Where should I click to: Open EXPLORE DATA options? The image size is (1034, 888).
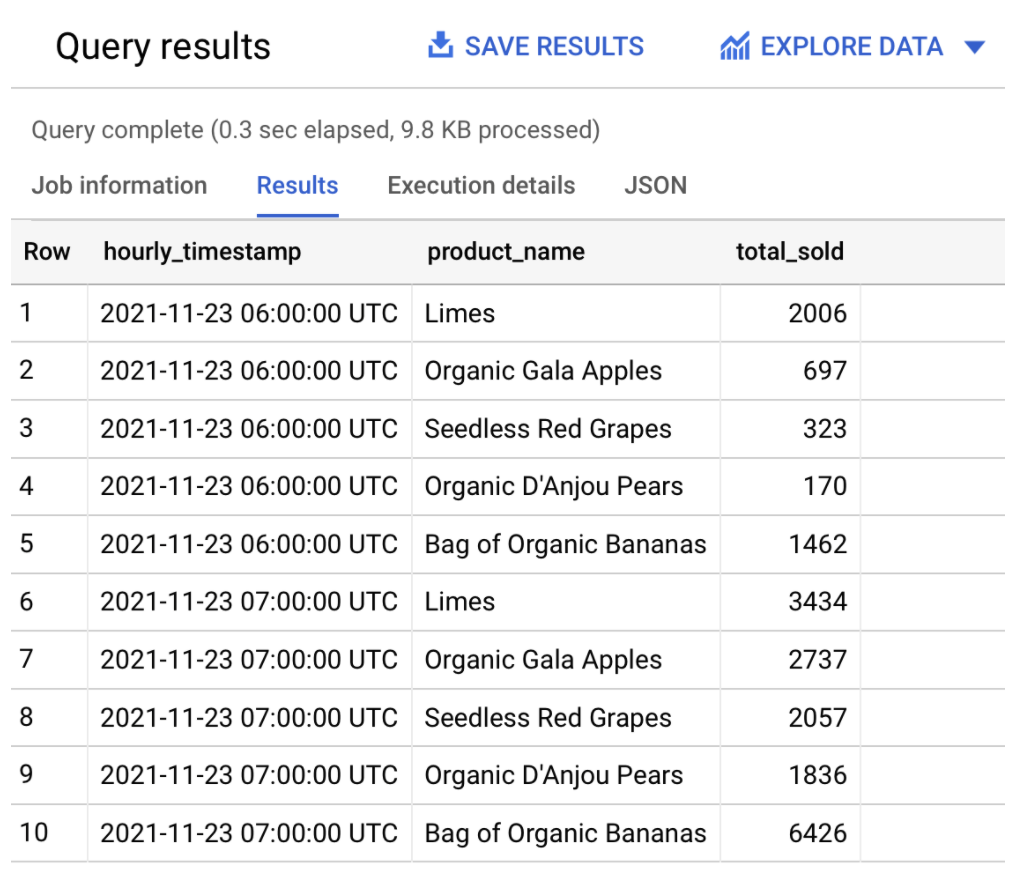[x=850, y=45]
